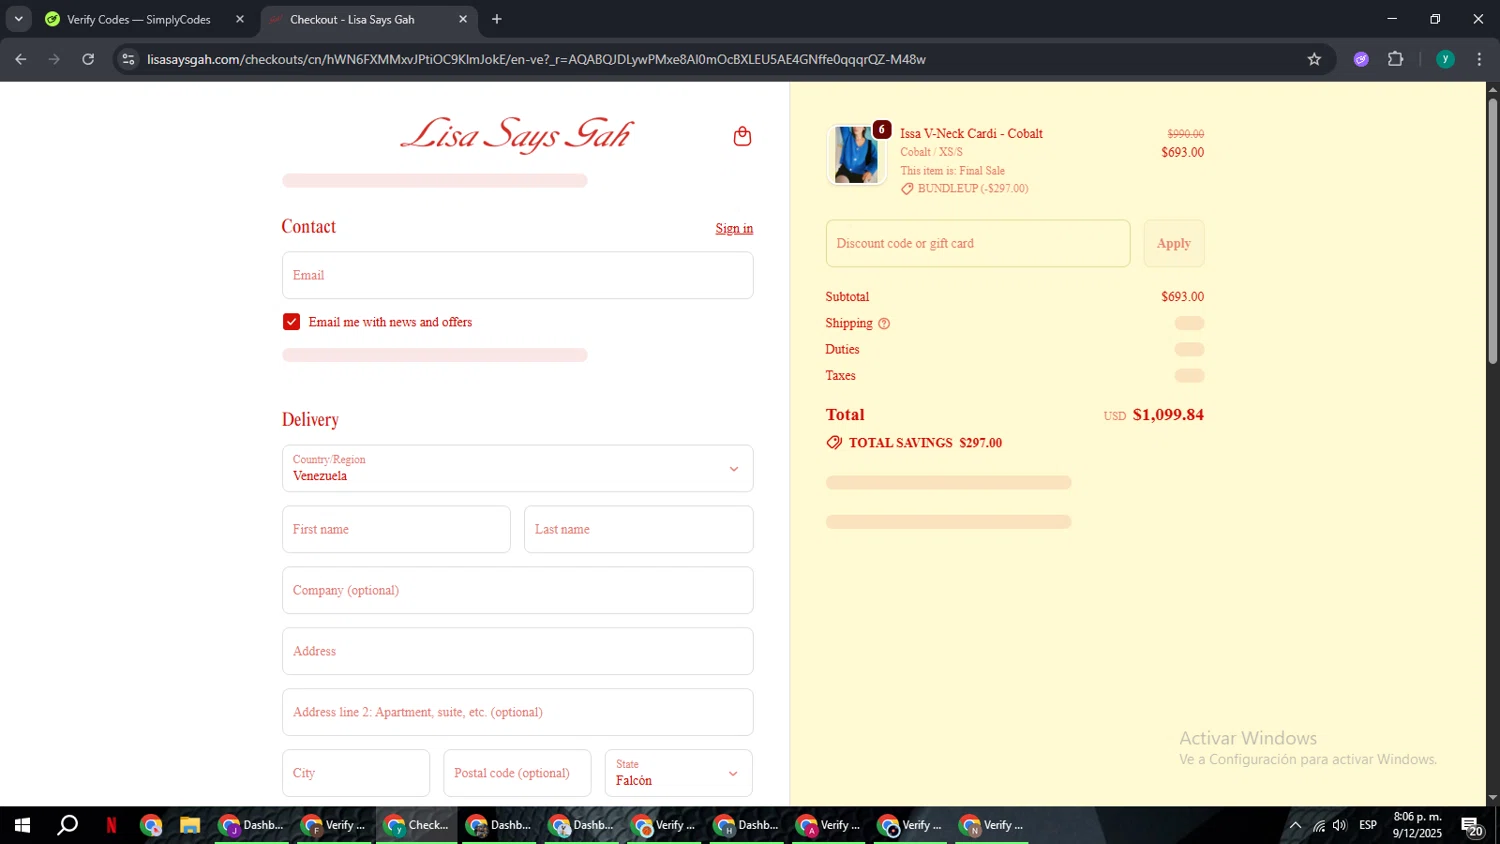1500x844 pixels.
Task: Open a new browser tab
Action: (497, 19)
